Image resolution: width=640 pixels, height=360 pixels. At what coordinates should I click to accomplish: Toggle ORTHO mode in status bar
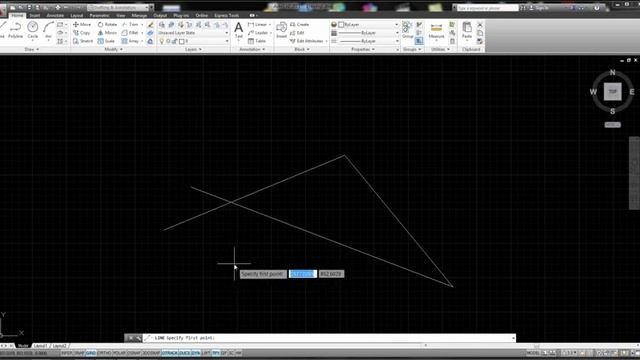[x=104, y=353]
